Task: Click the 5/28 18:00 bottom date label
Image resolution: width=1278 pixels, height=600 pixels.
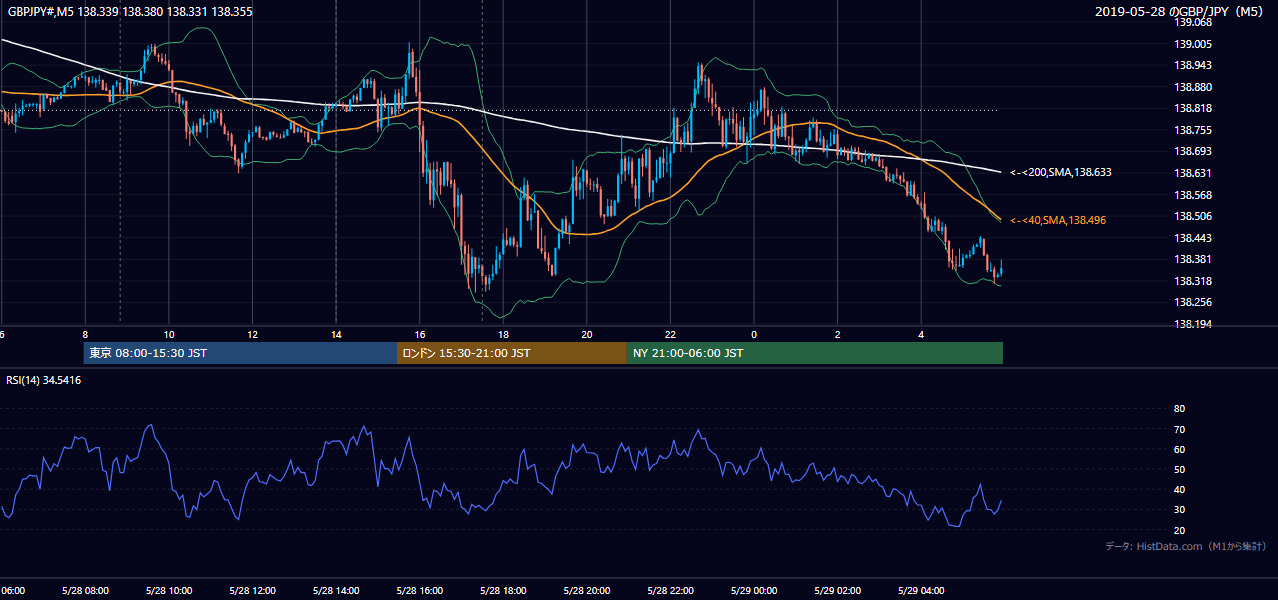Action: click(x=503, y=590)
